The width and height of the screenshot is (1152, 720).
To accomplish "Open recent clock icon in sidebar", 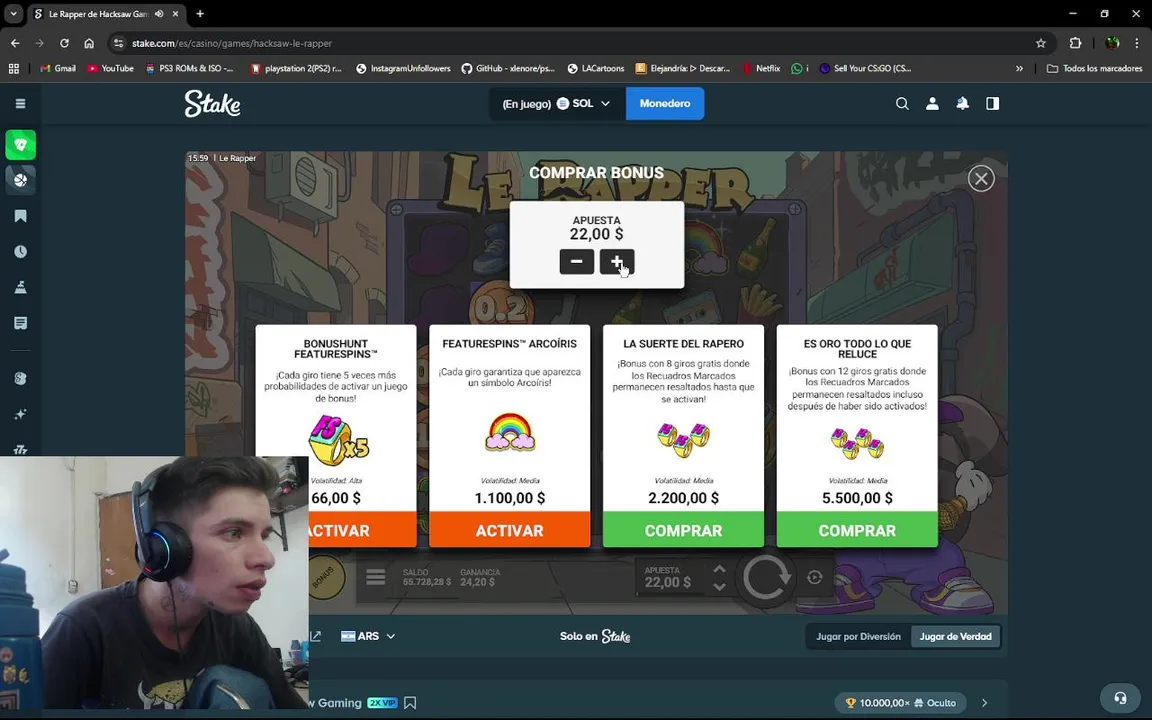I will [x=21, y=252].
